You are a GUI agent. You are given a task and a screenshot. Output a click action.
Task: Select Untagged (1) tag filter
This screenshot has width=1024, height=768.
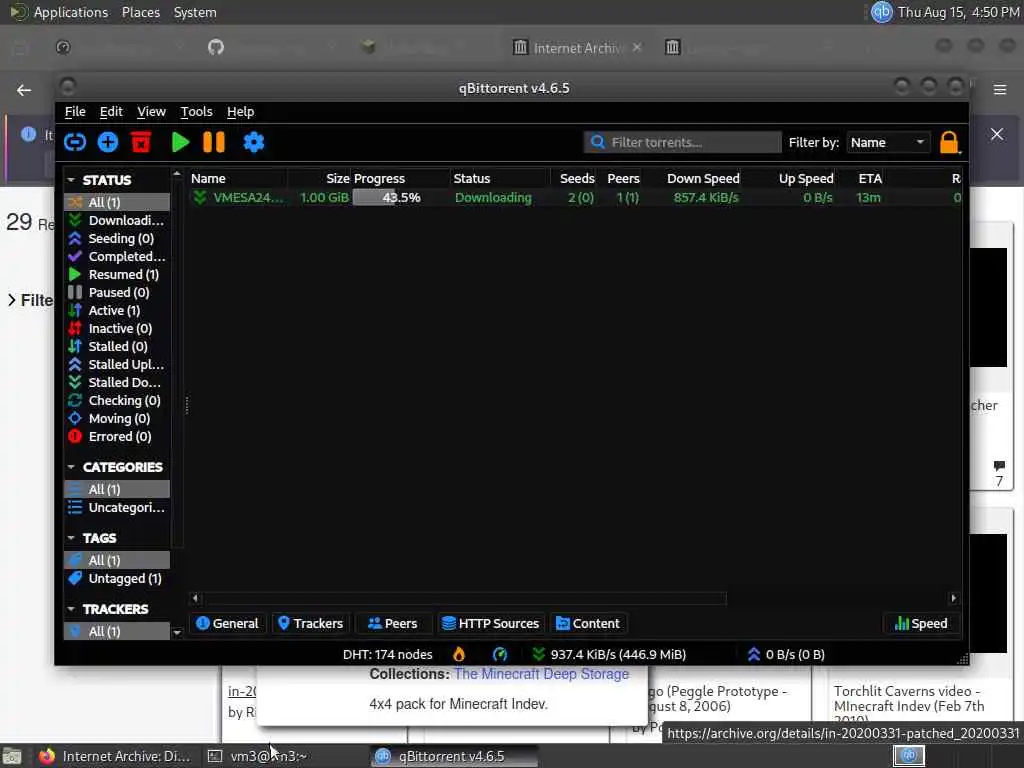117,579
